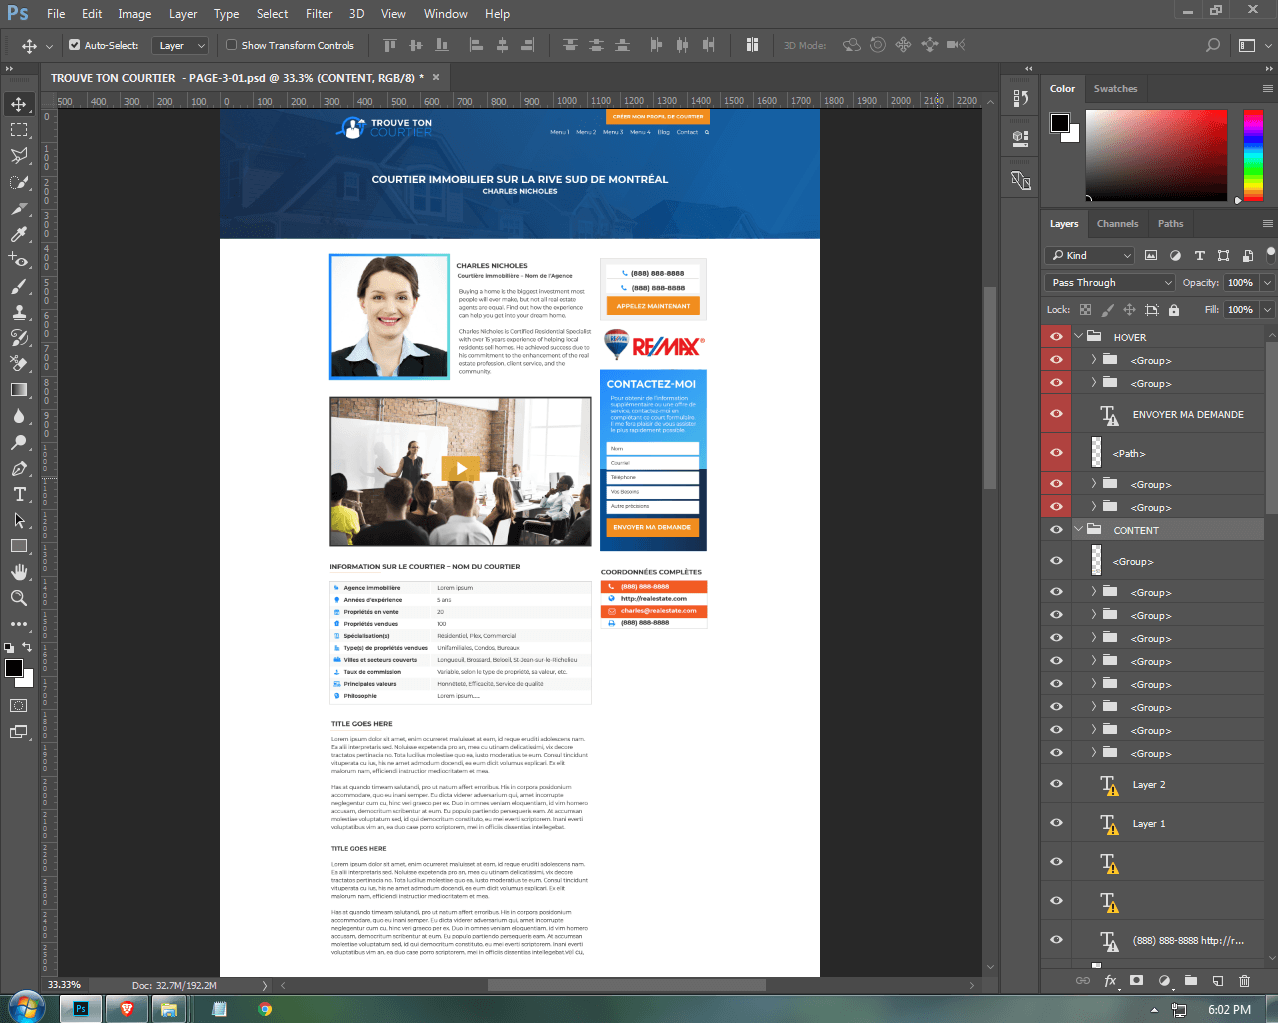Select the Gradient tool

(x=19, y=390)
